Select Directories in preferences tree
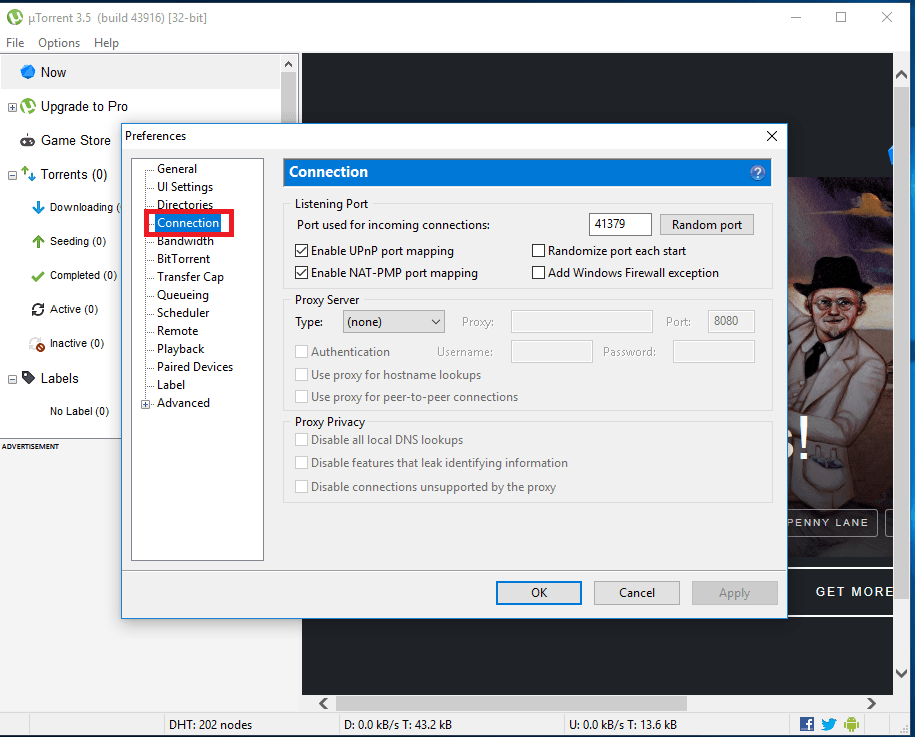Screen dimensions: 915x737 [x=185, y=205]
